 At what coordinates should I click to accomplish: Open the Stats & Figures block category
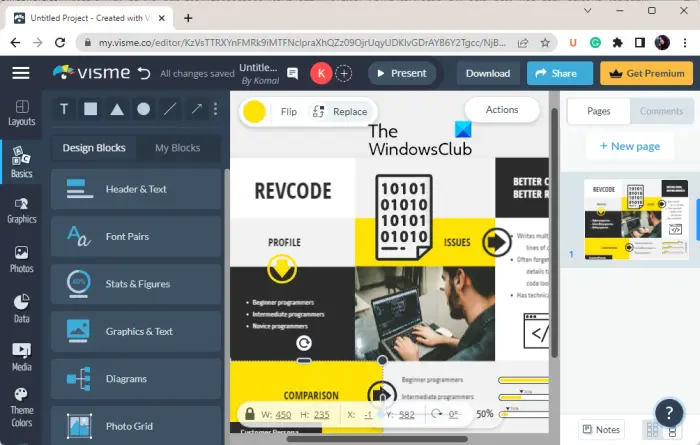click(136, 284)
